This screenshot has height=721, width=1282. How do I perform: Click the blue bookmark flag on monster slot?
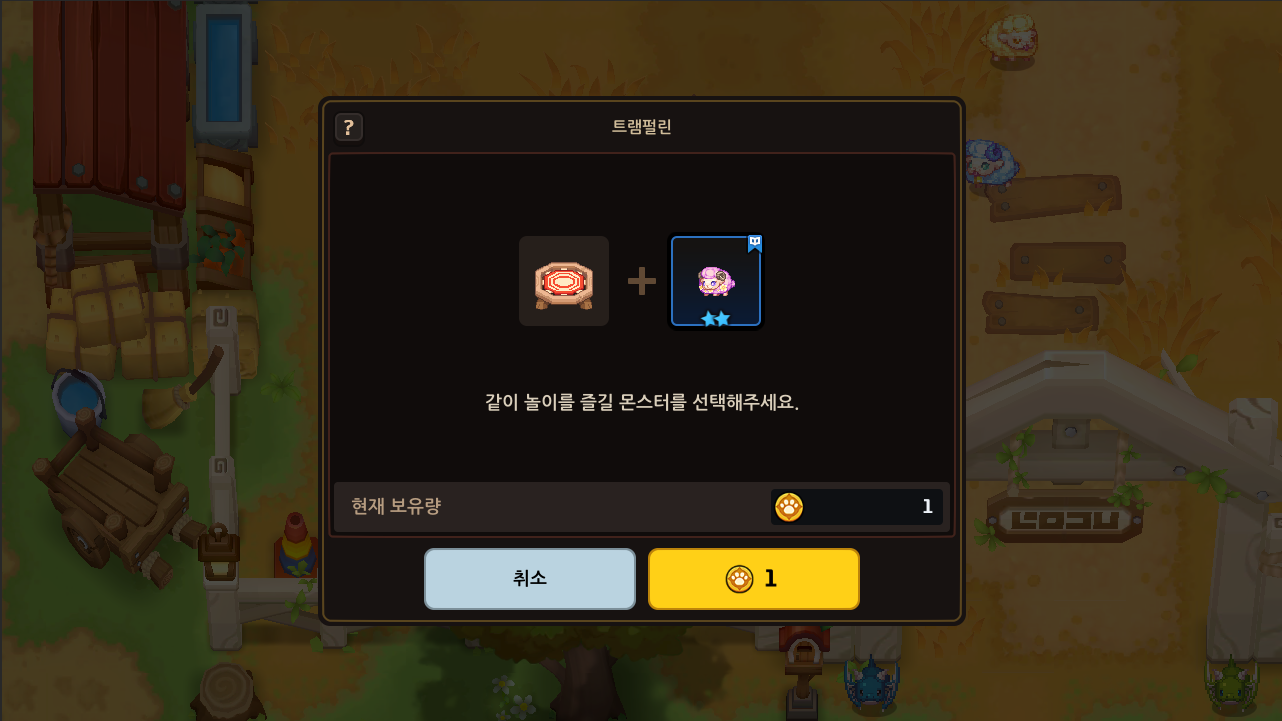tap(754, 244)
